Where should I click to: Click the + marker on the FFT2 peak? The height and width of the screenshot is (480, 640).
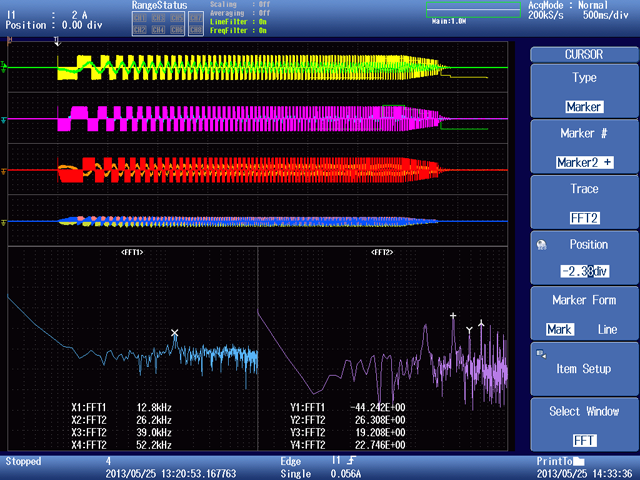point(453,316)
